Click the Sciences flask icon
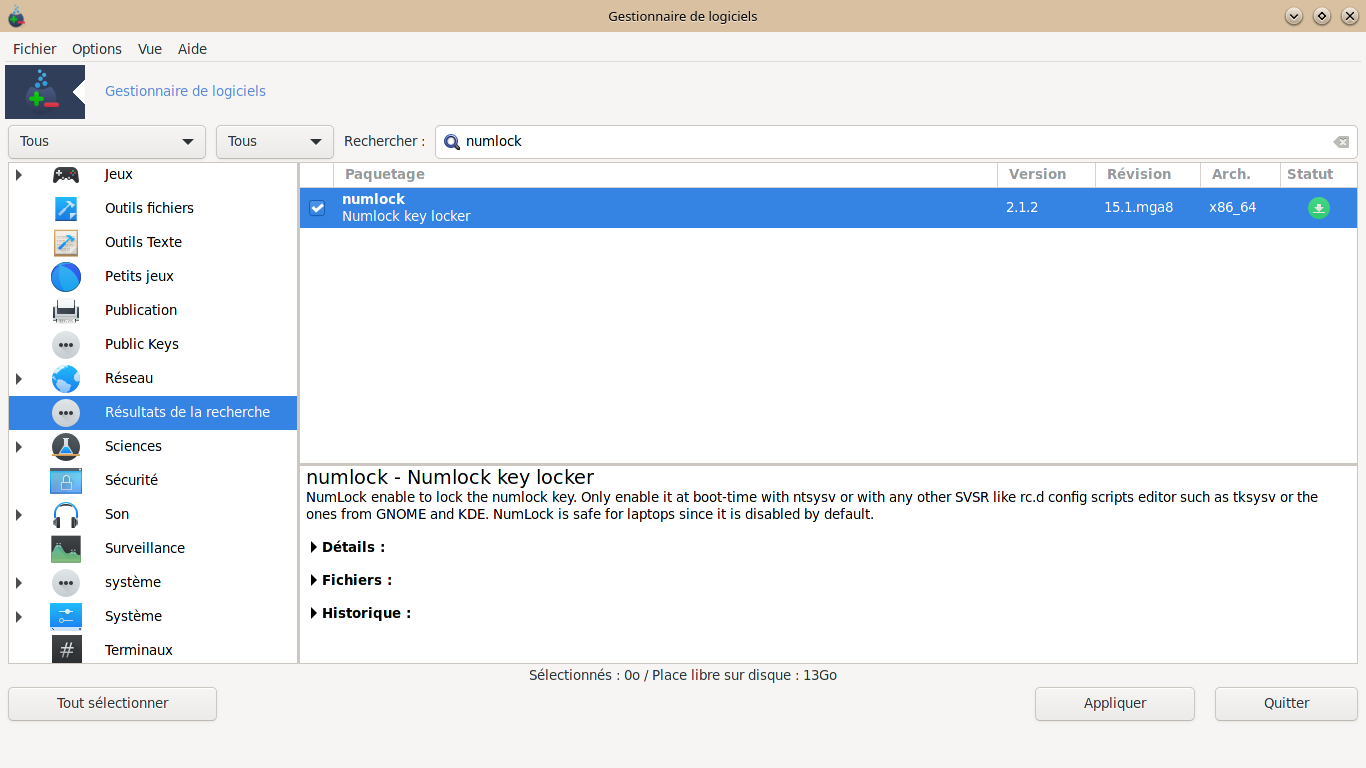The image size is (1366, 768). coord(66,447)
